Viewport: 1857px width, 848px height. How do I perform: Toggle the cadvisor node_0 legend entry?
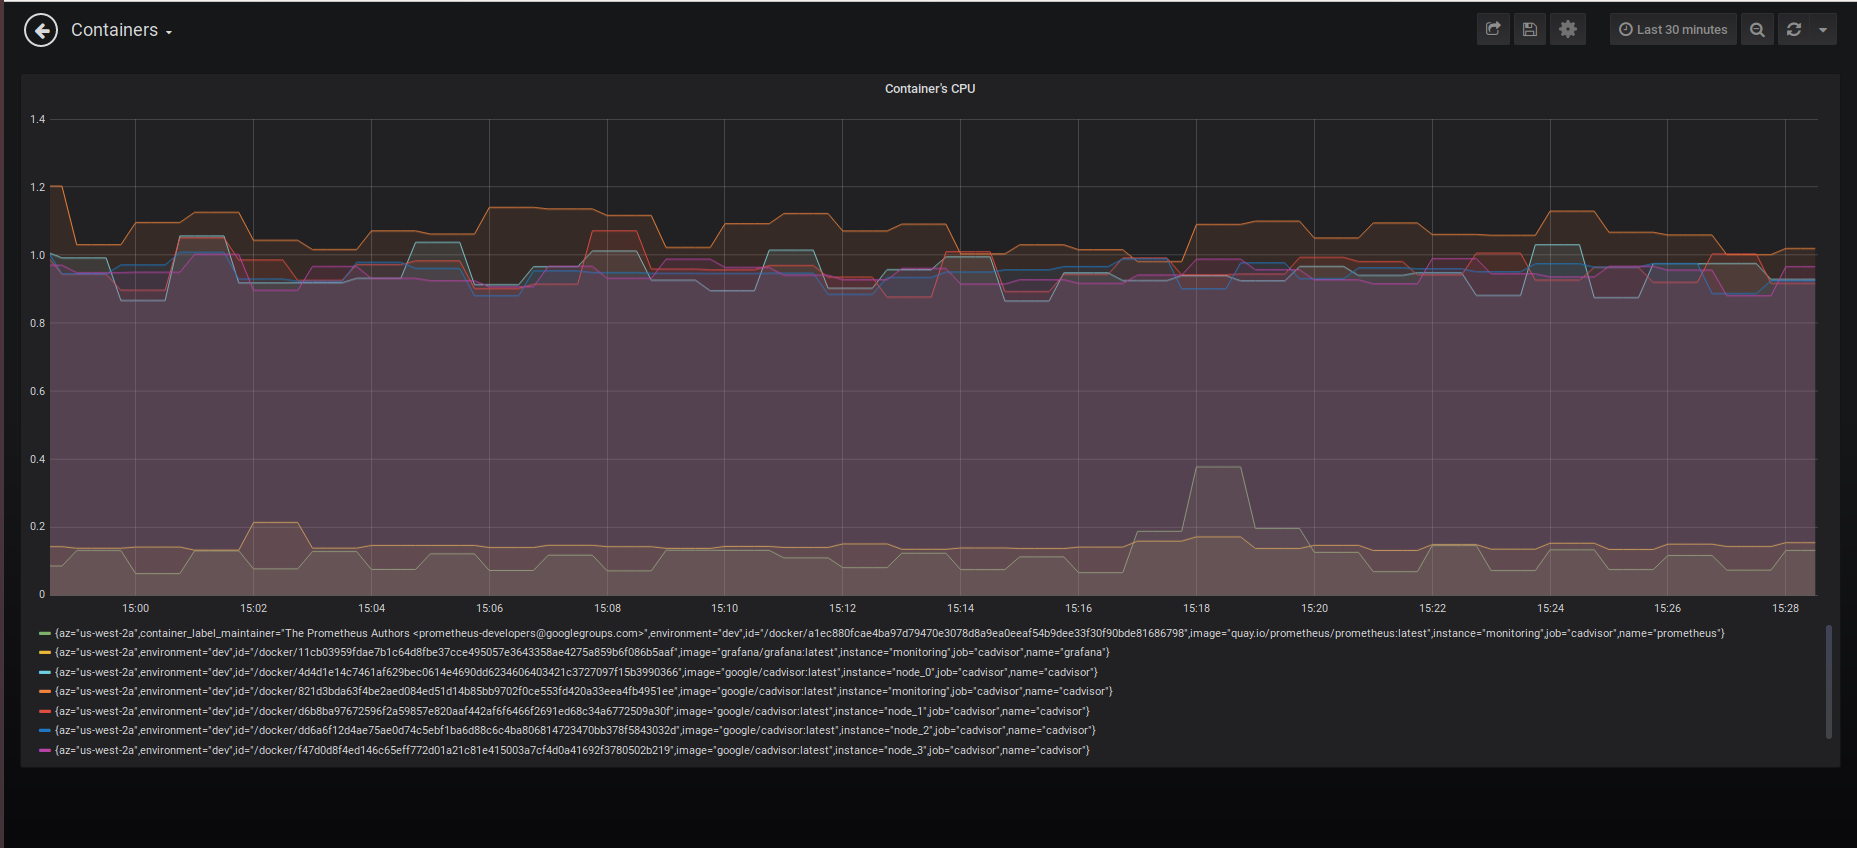pos(576,672)
